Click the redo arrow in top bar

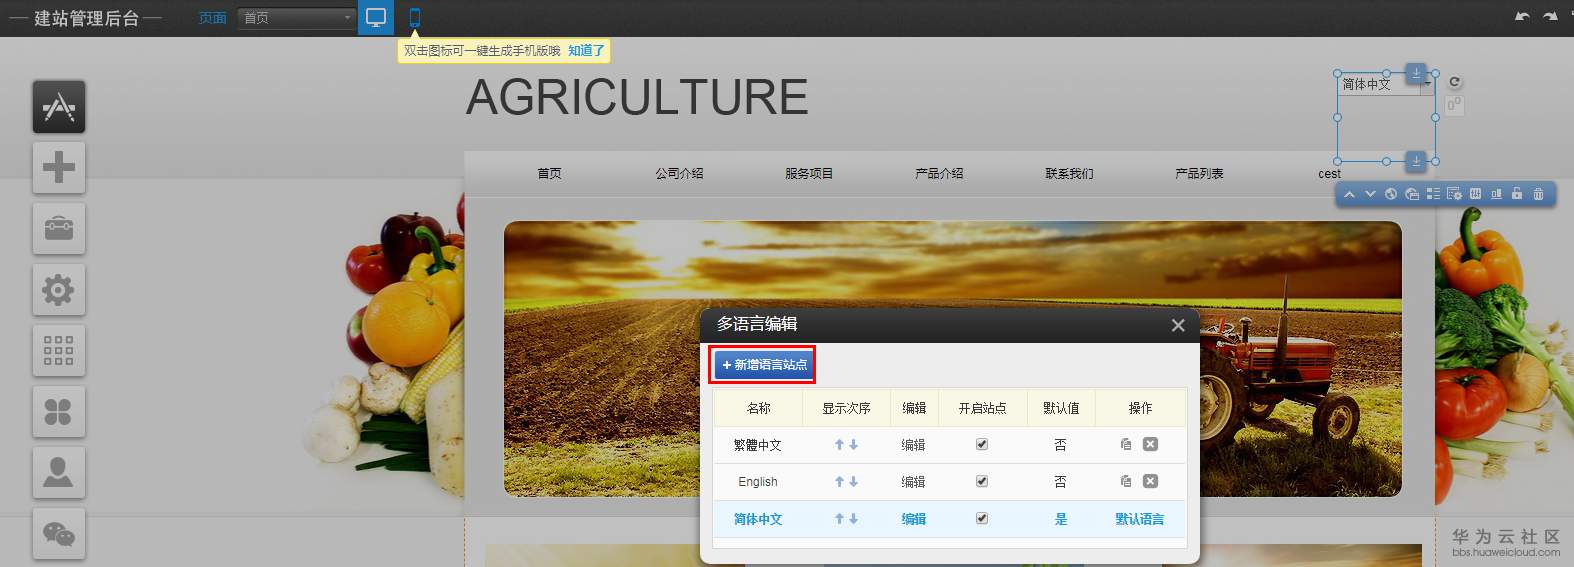point(1550,17)
